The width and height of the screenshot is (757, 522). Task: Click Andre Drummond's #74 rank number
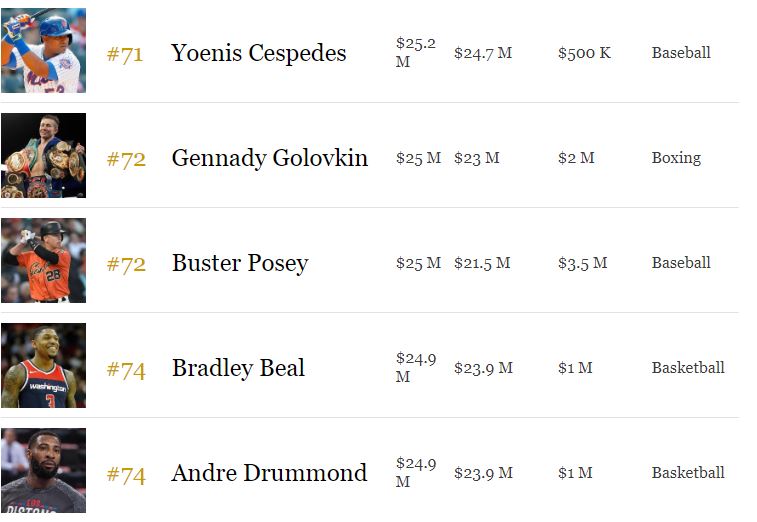(x=126, y=475)
